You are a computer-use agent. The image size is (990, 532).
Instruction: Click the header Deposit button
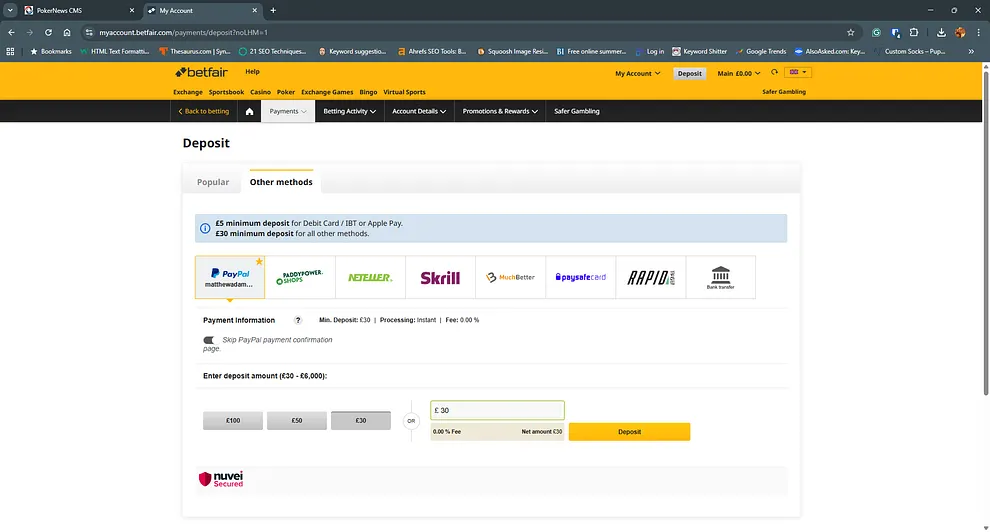coord(689,73)
